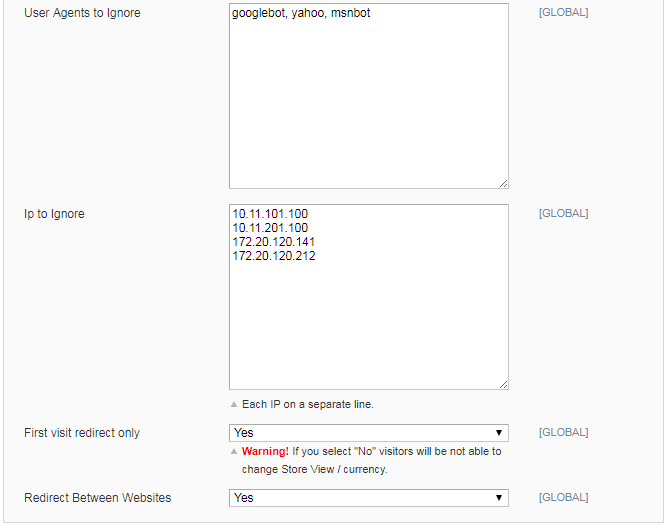Place cursor in 'googlebot, yahoo, msnbot' text
This screenshot has height=526, width=666.
[301, 14]
